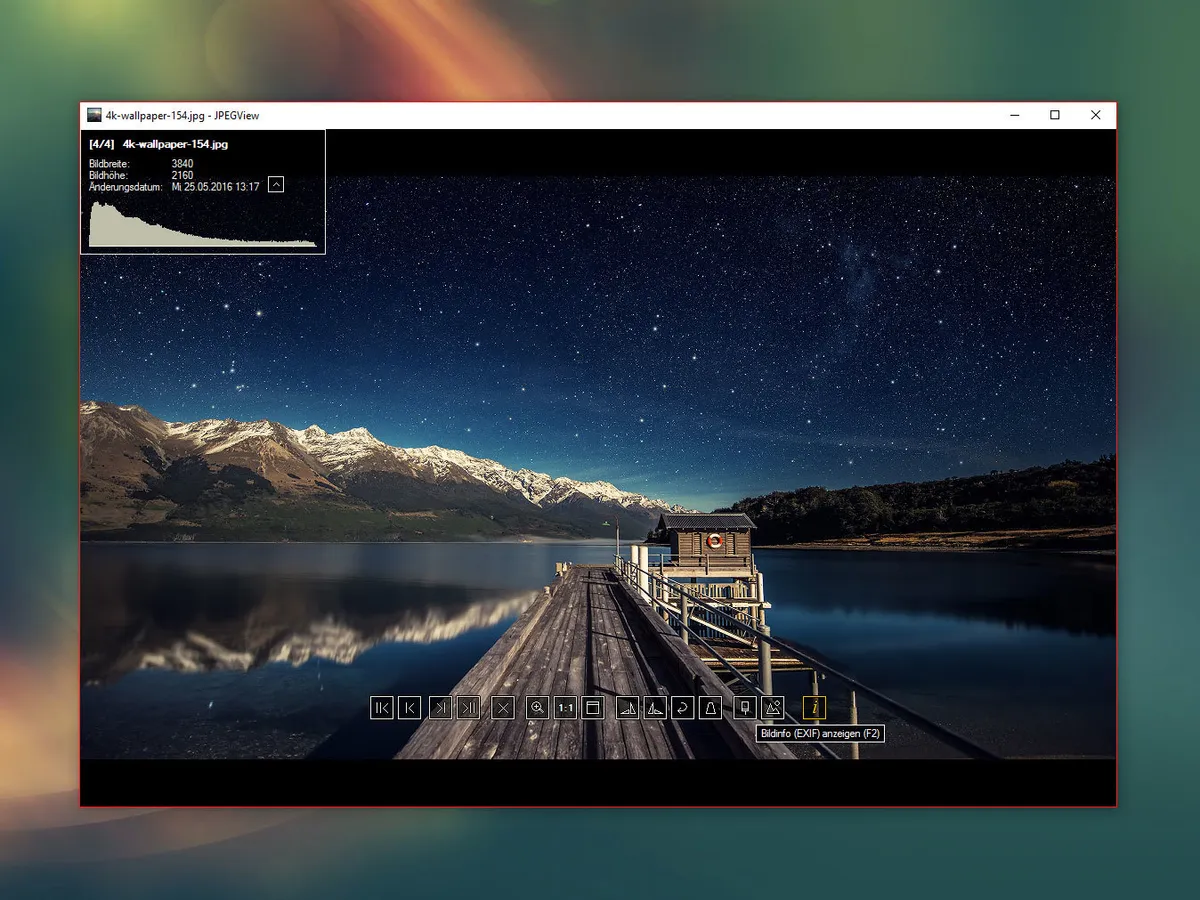Toggle the highlighted Bildinfo (EXIF) info button

[x=815, y=708]
